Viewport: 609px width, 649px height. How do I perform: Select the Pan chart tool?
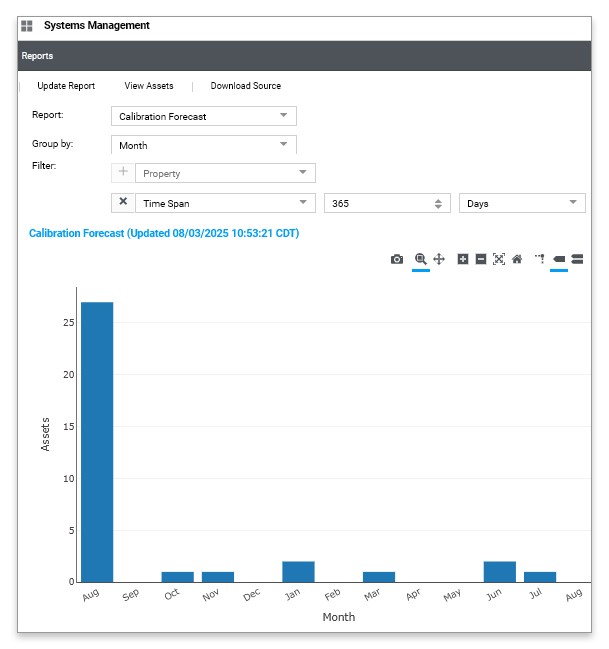tap(439, 259)
